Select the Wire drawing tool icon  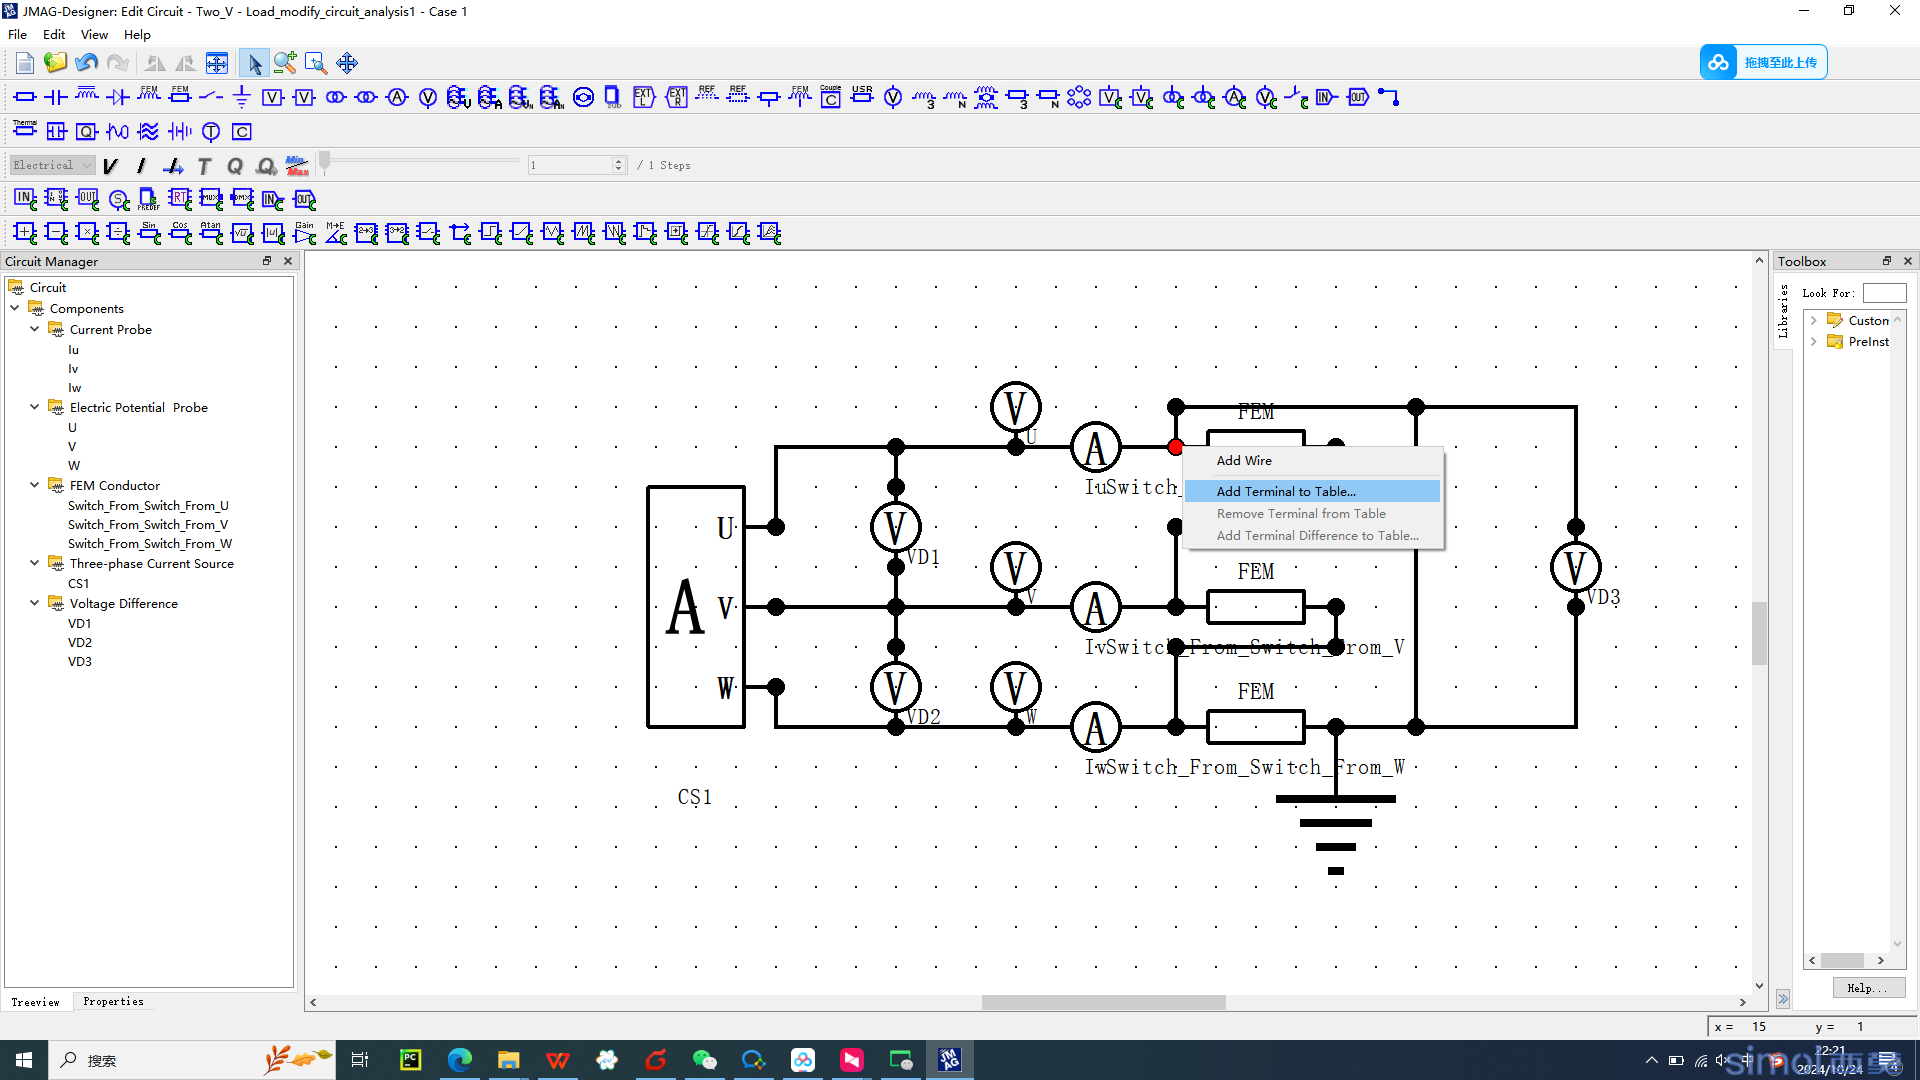pyautogui.click(x=1389, y=97)
